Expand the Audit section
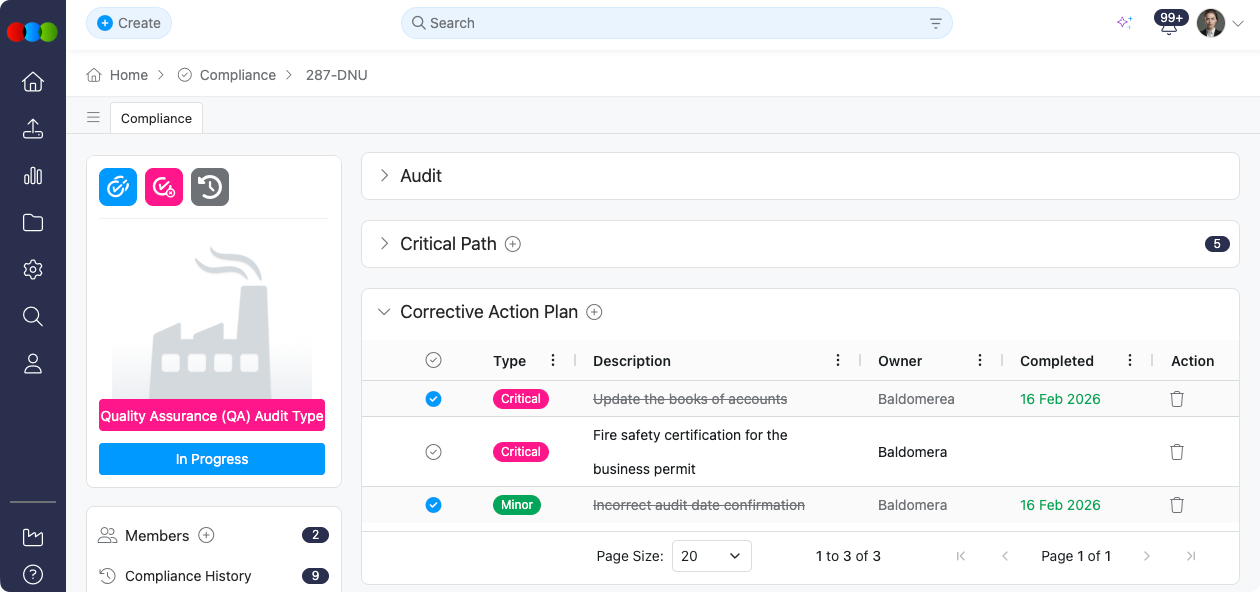Viewport: 1260px width, 592px height. tap(383, 175)
